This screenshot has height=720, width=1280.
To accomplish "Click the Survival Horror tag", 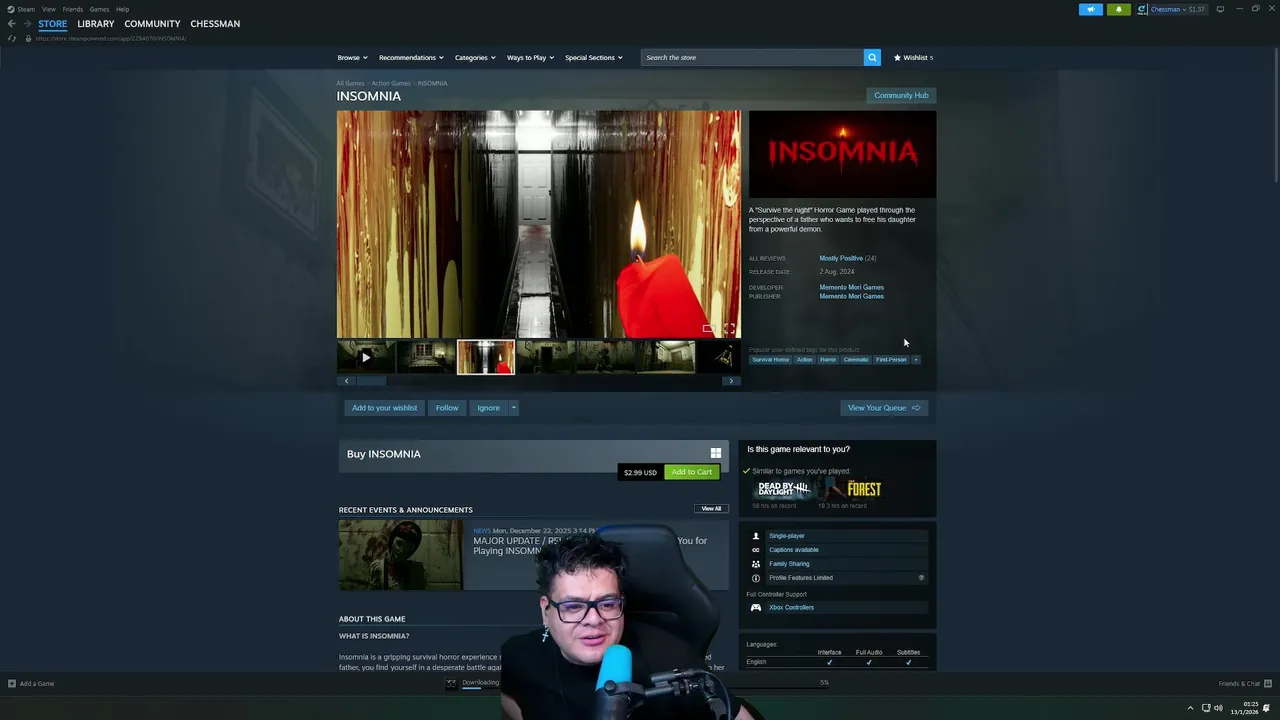I will 770,359.
